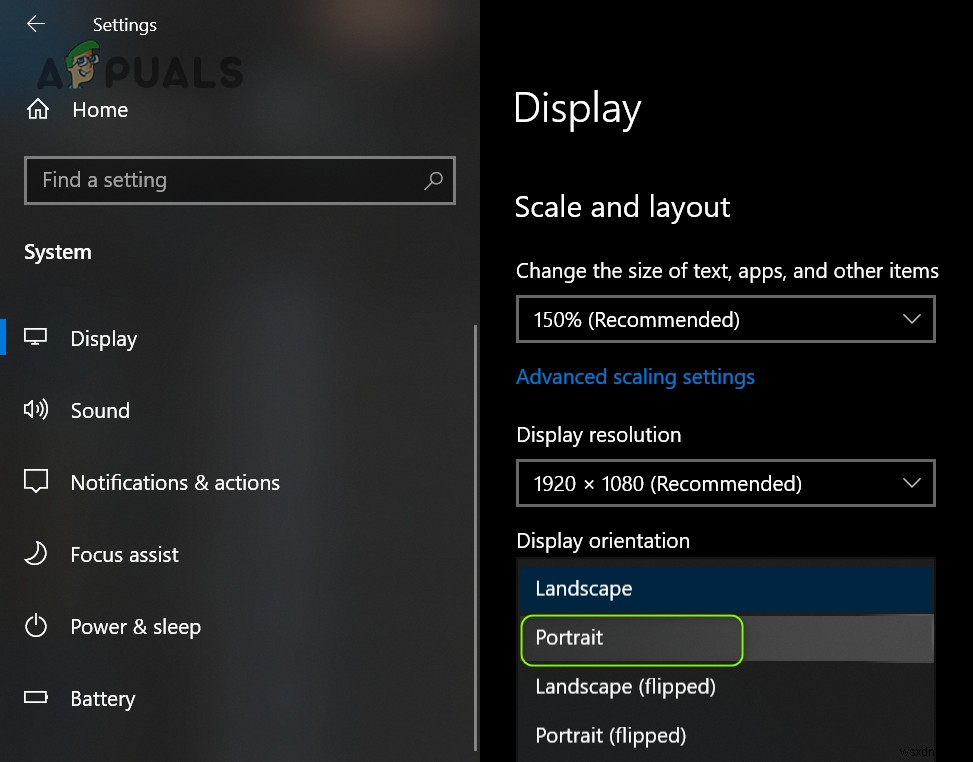This screenshot has width=973, height=762.
Task: Expand the 150% scale dropdown arrow
Action: point(911,320)
